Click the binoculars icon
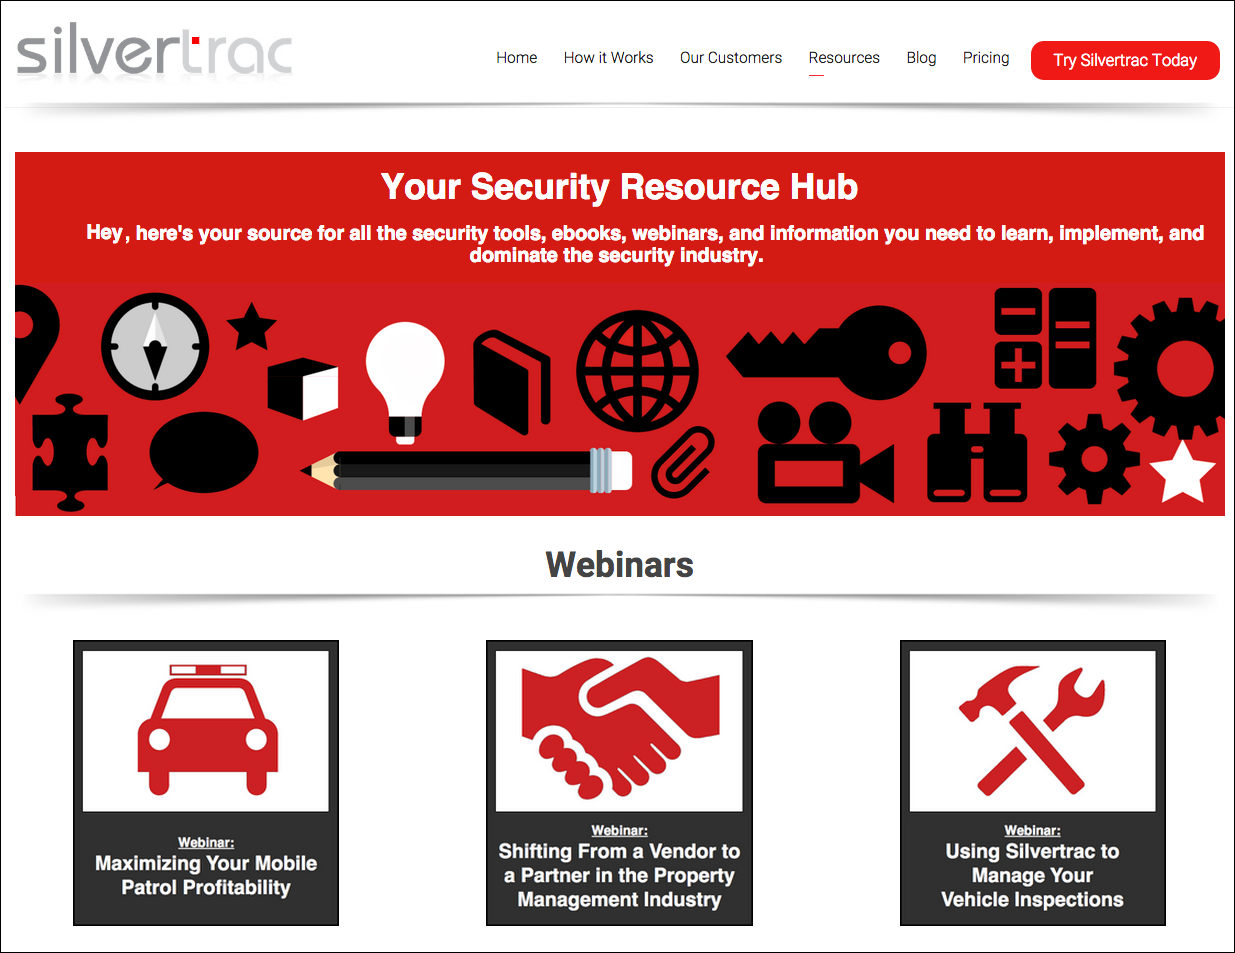1235x953 pixels. [977, 452]
